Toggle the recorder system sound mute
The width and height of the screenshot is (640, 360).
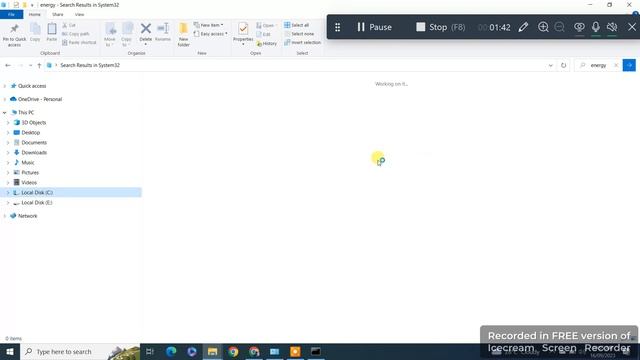click(612, 27)
